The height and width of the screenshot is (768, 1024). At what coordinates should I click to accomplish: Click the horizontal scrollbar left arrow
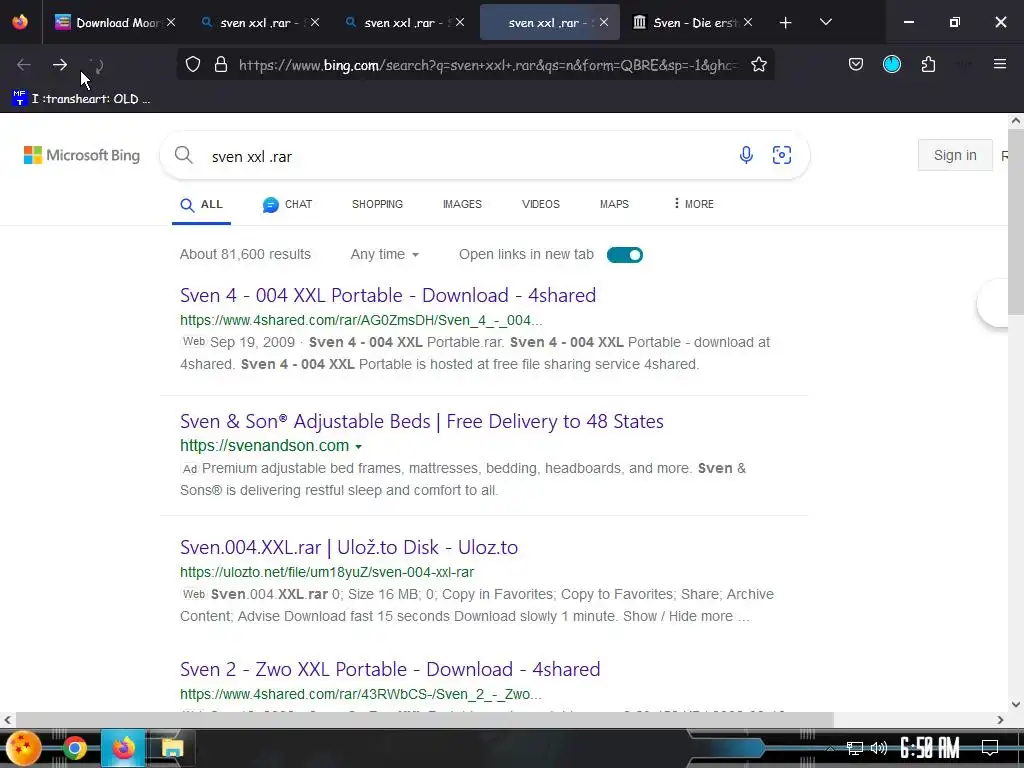click(x=7, y=720)
